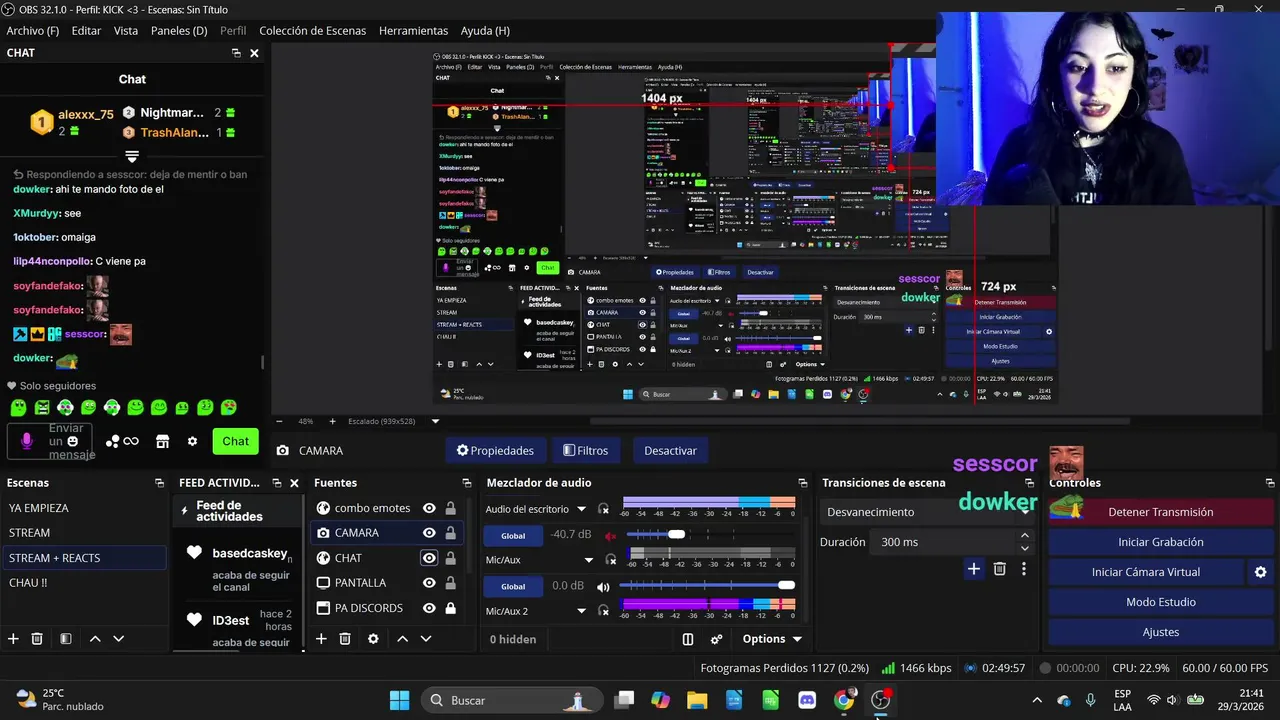Screen dimensions: 1280x720
Task: Add a scene transition with plus button
Action: click(974, 569)
